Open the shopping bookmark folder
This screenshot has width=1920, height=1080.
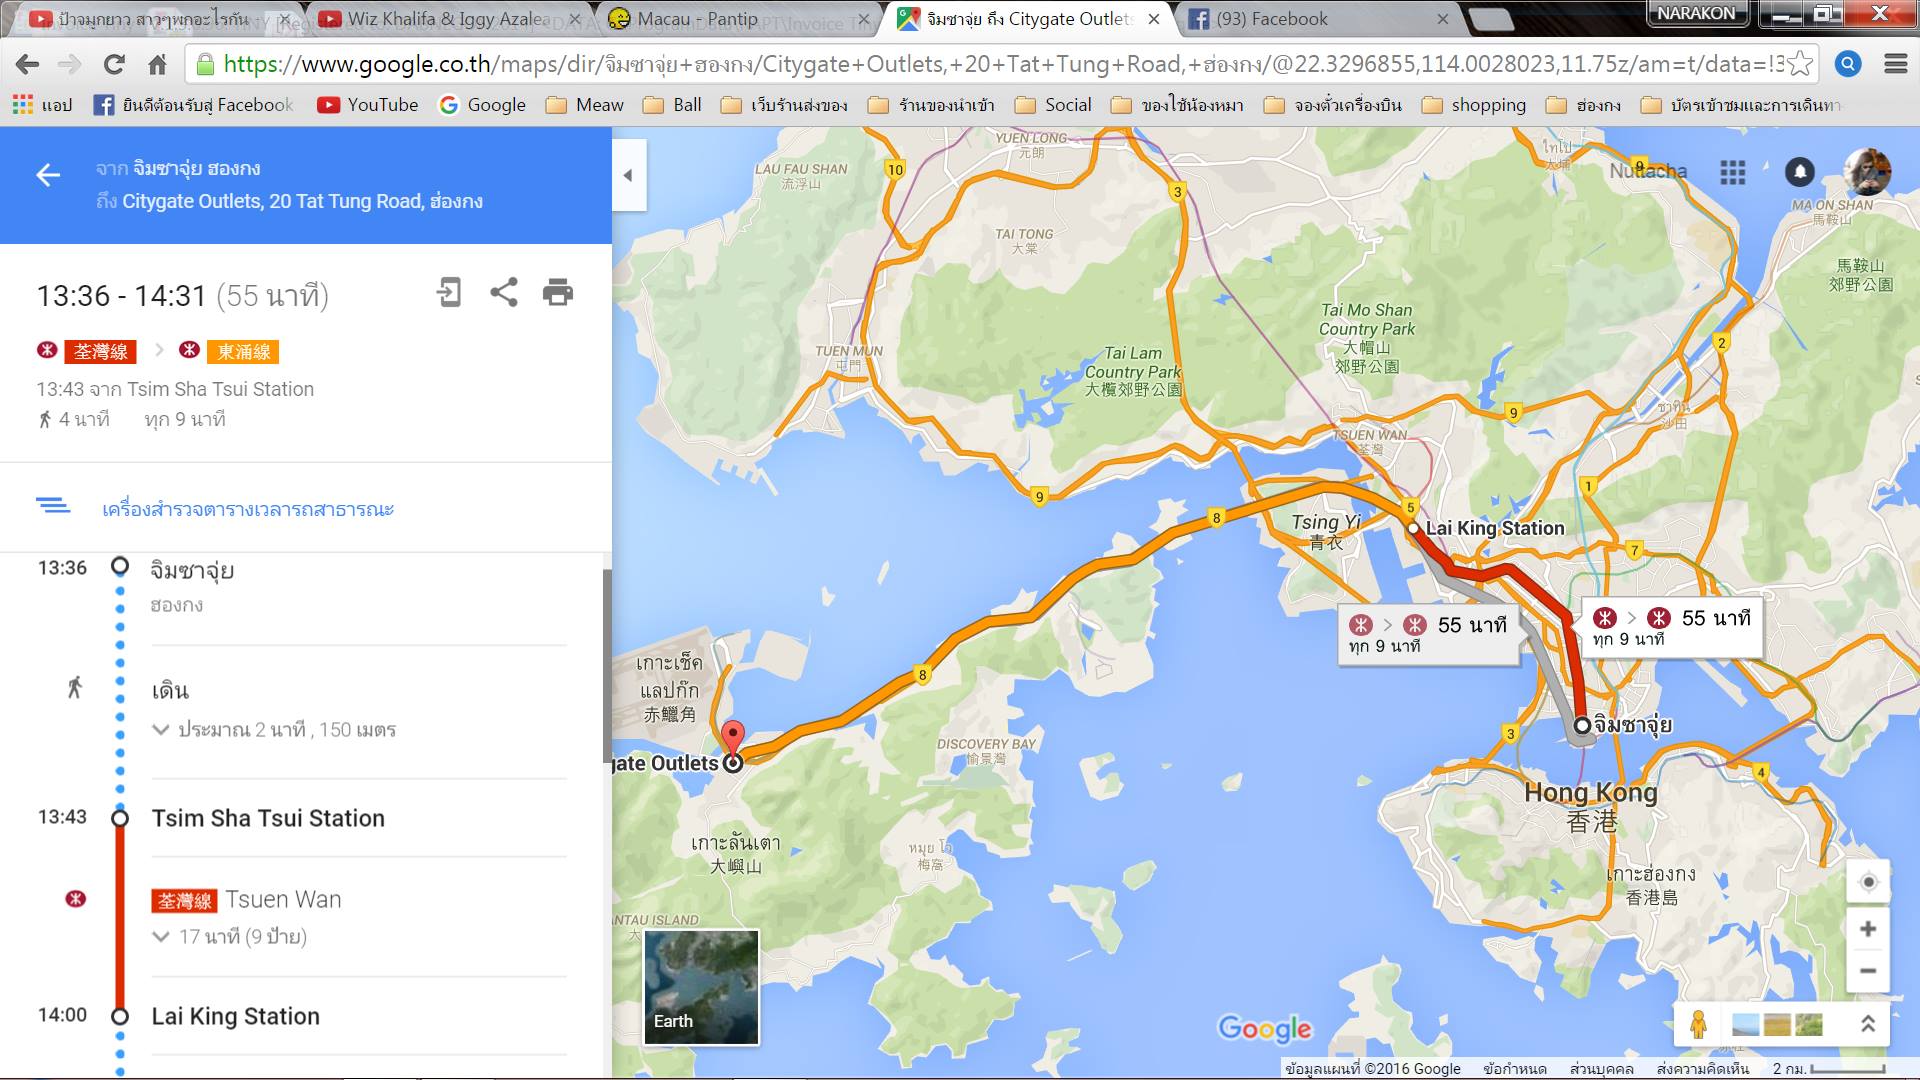tap(1474, 105)
